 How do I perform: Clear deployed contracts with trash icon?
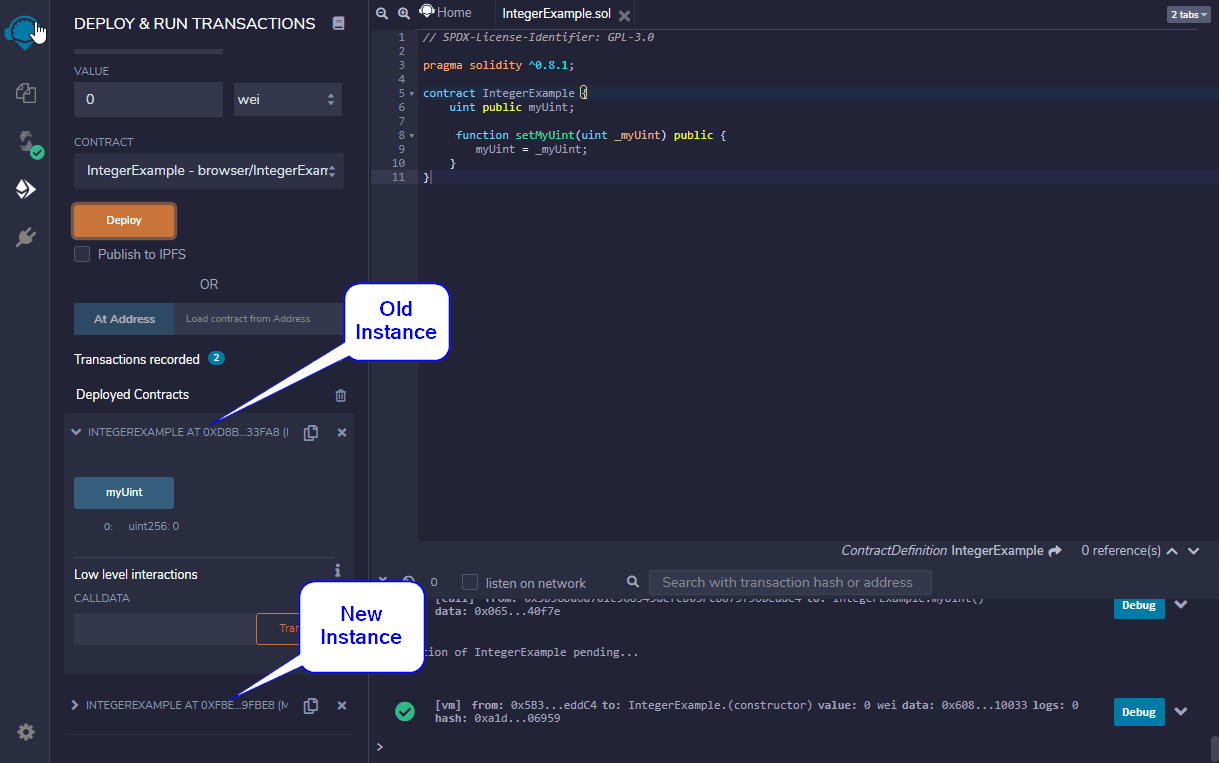pos(340,395)
